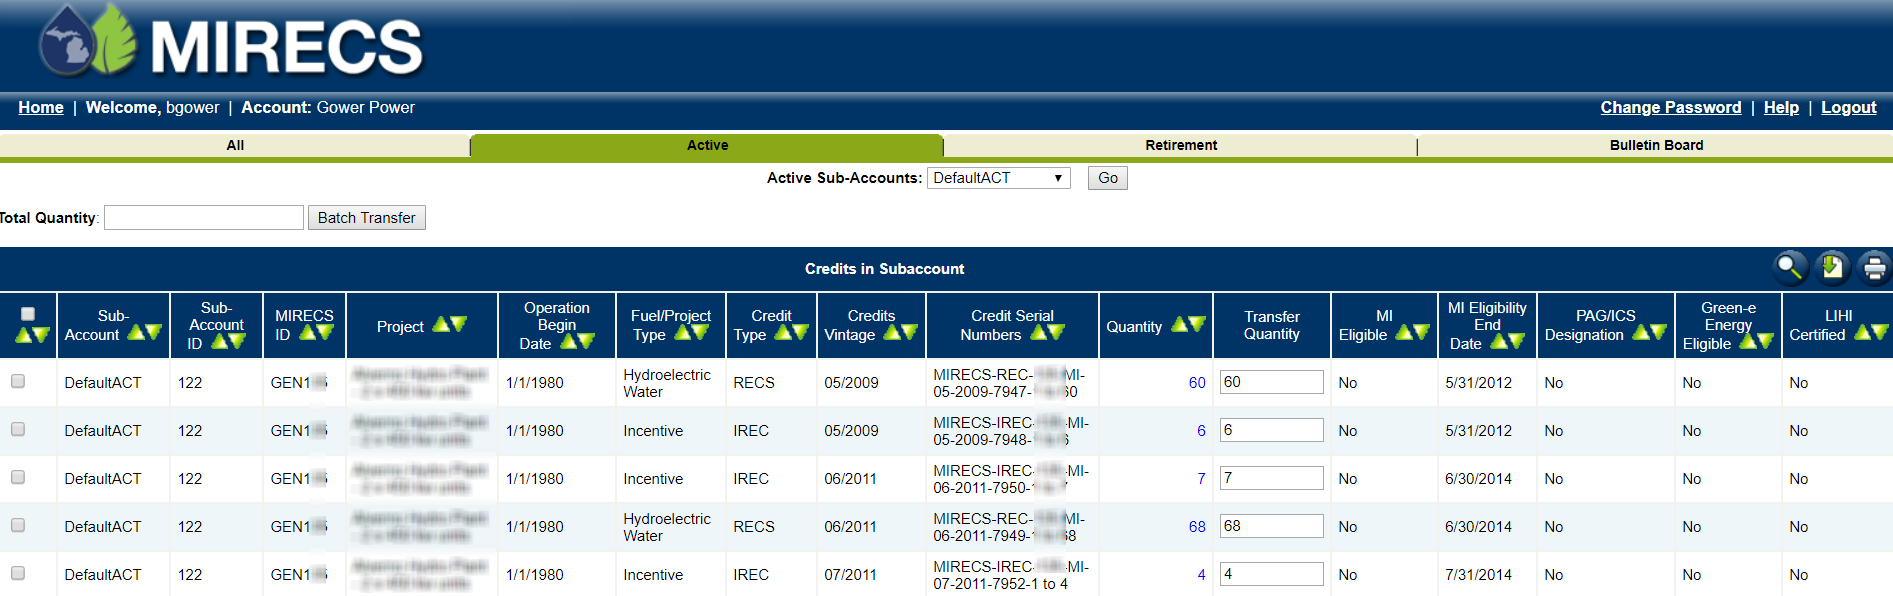Click the MIRECS logo
The image size is (1893, 596).
coord(232,44)
